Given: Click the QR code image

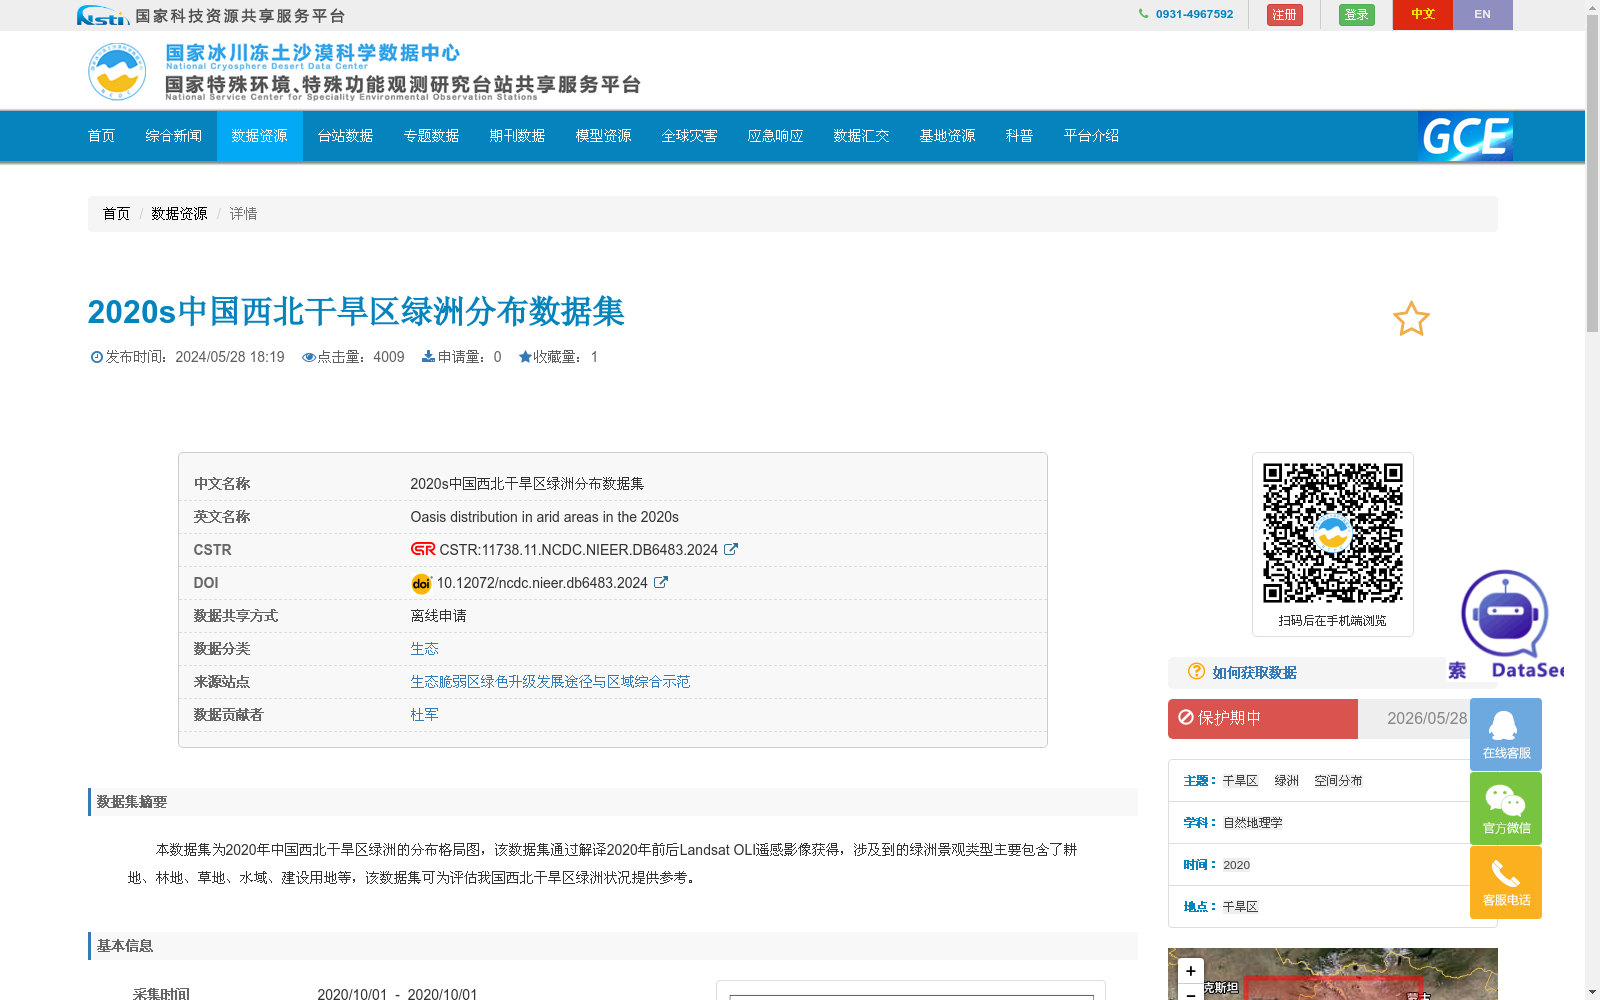Looking at the screenshot, I should click(x=1333, y=533).
